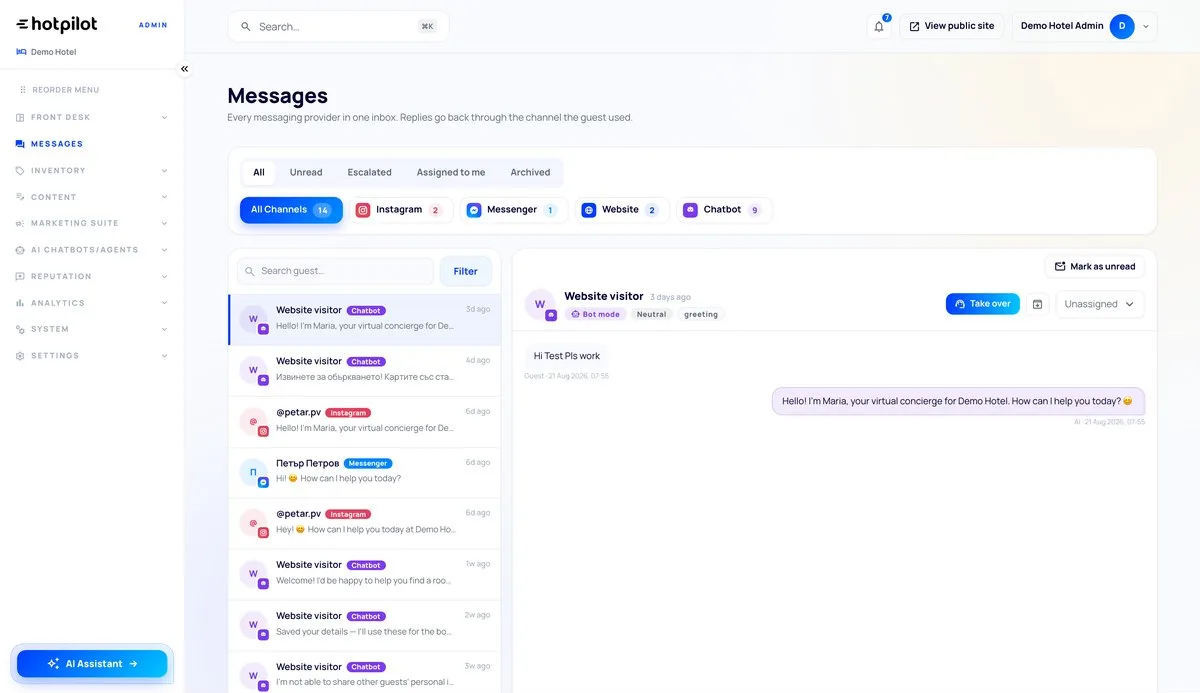Viewport: 1200px width, 693px height.
Task: Click the Instagram logo in channel filter
Action: (x=363, y=210)
